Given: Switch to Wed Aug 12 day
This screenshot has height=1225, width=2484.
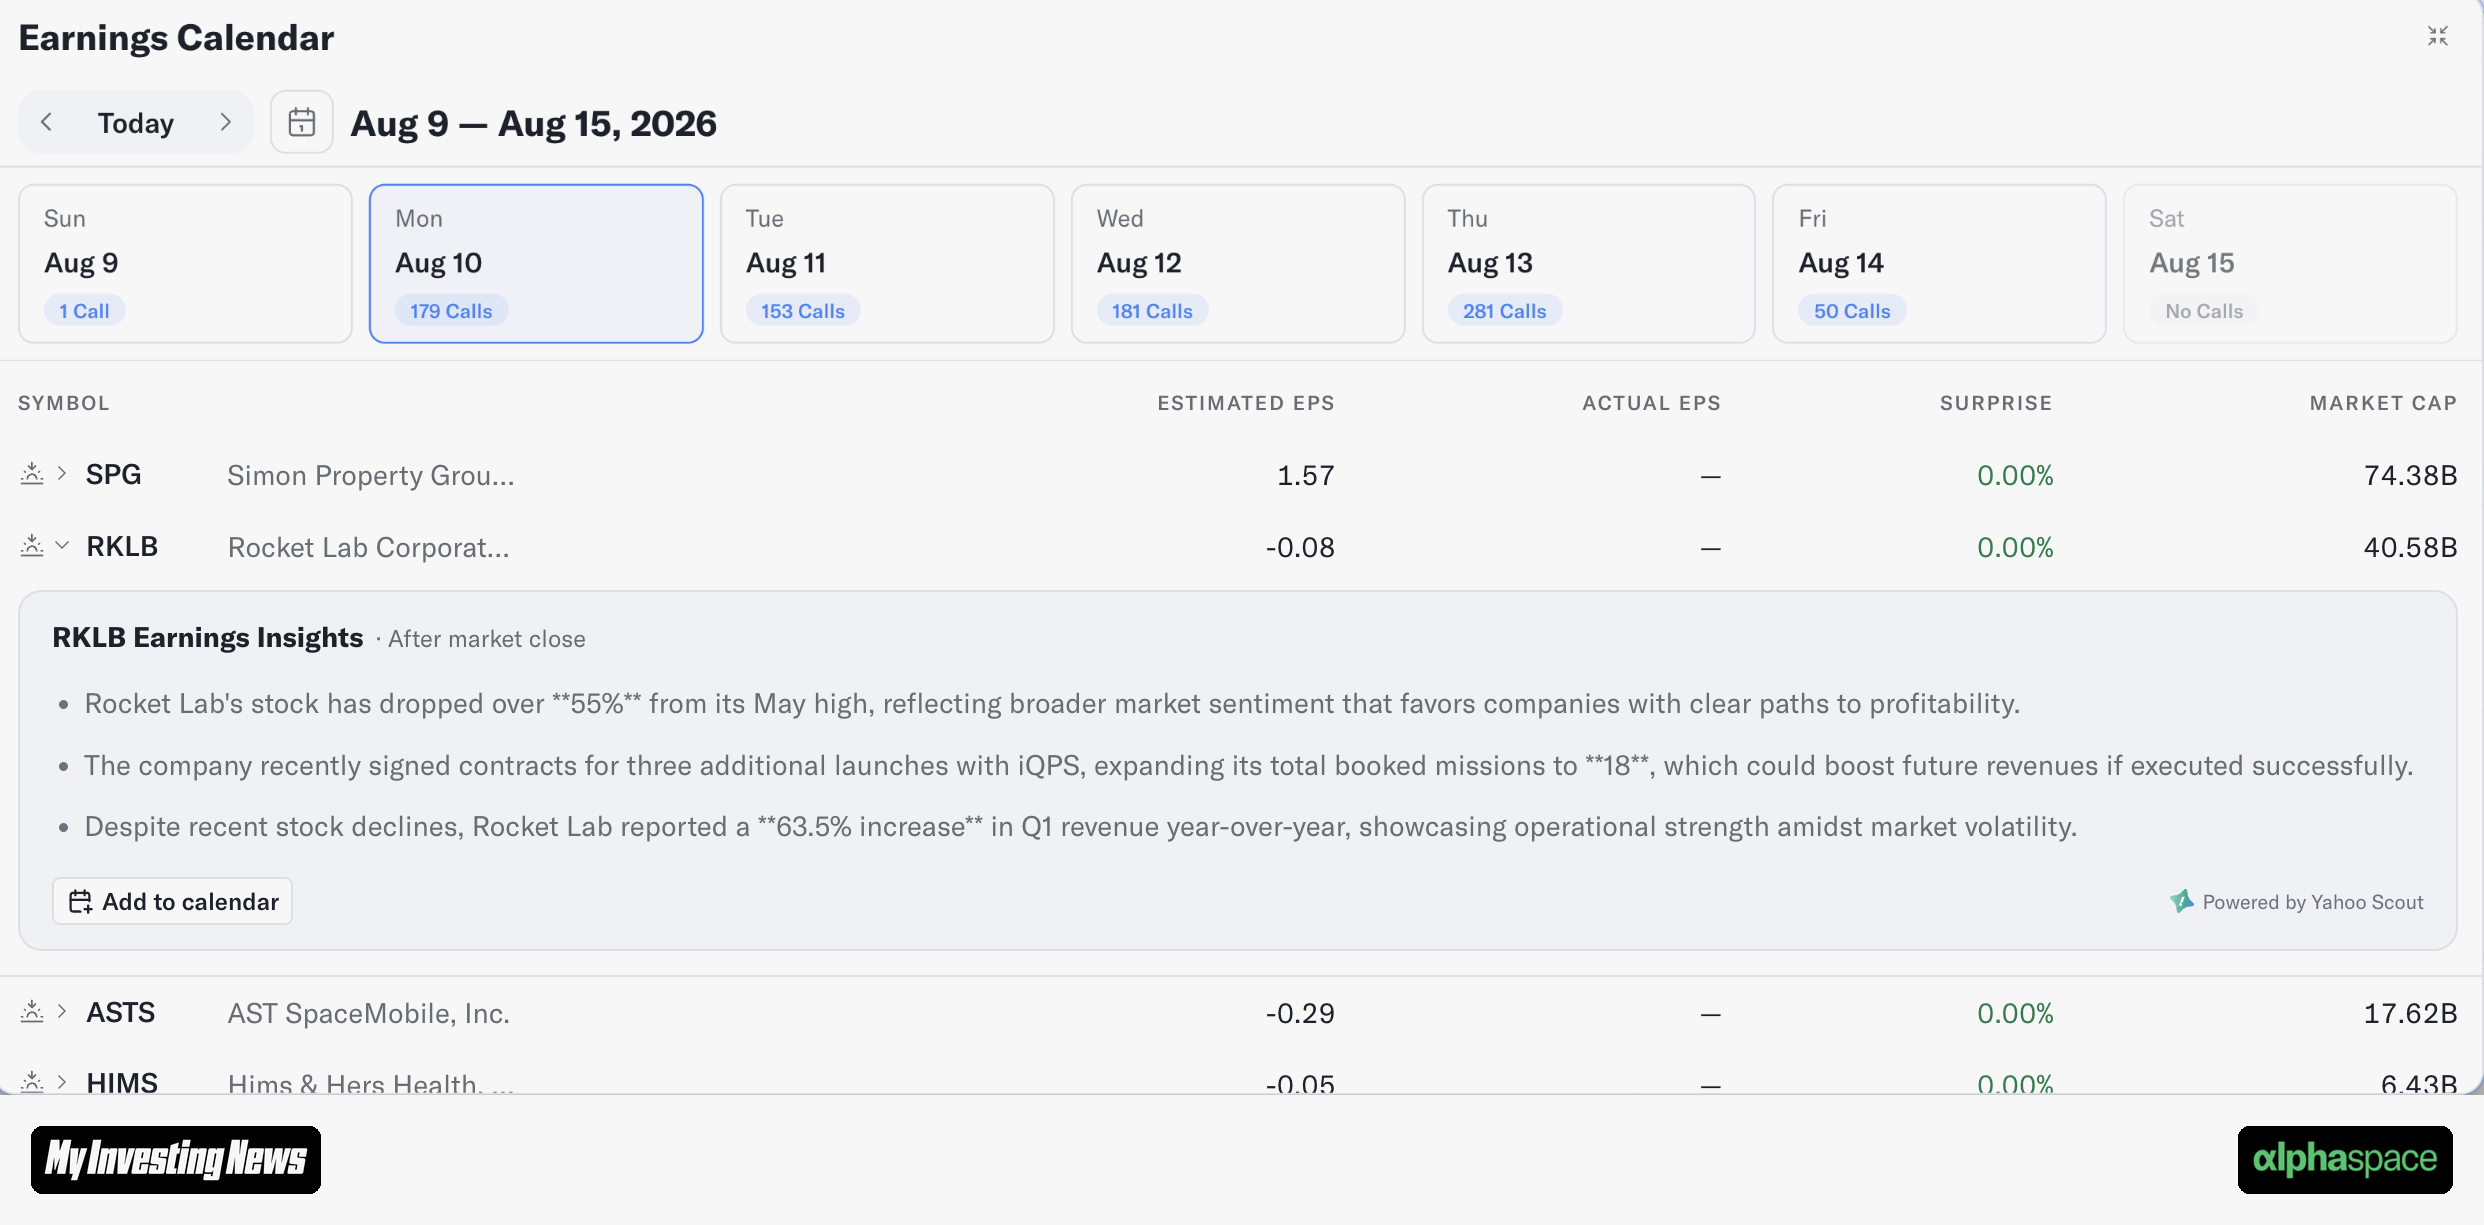Looking at the screenshot, I should (1238, 263).
